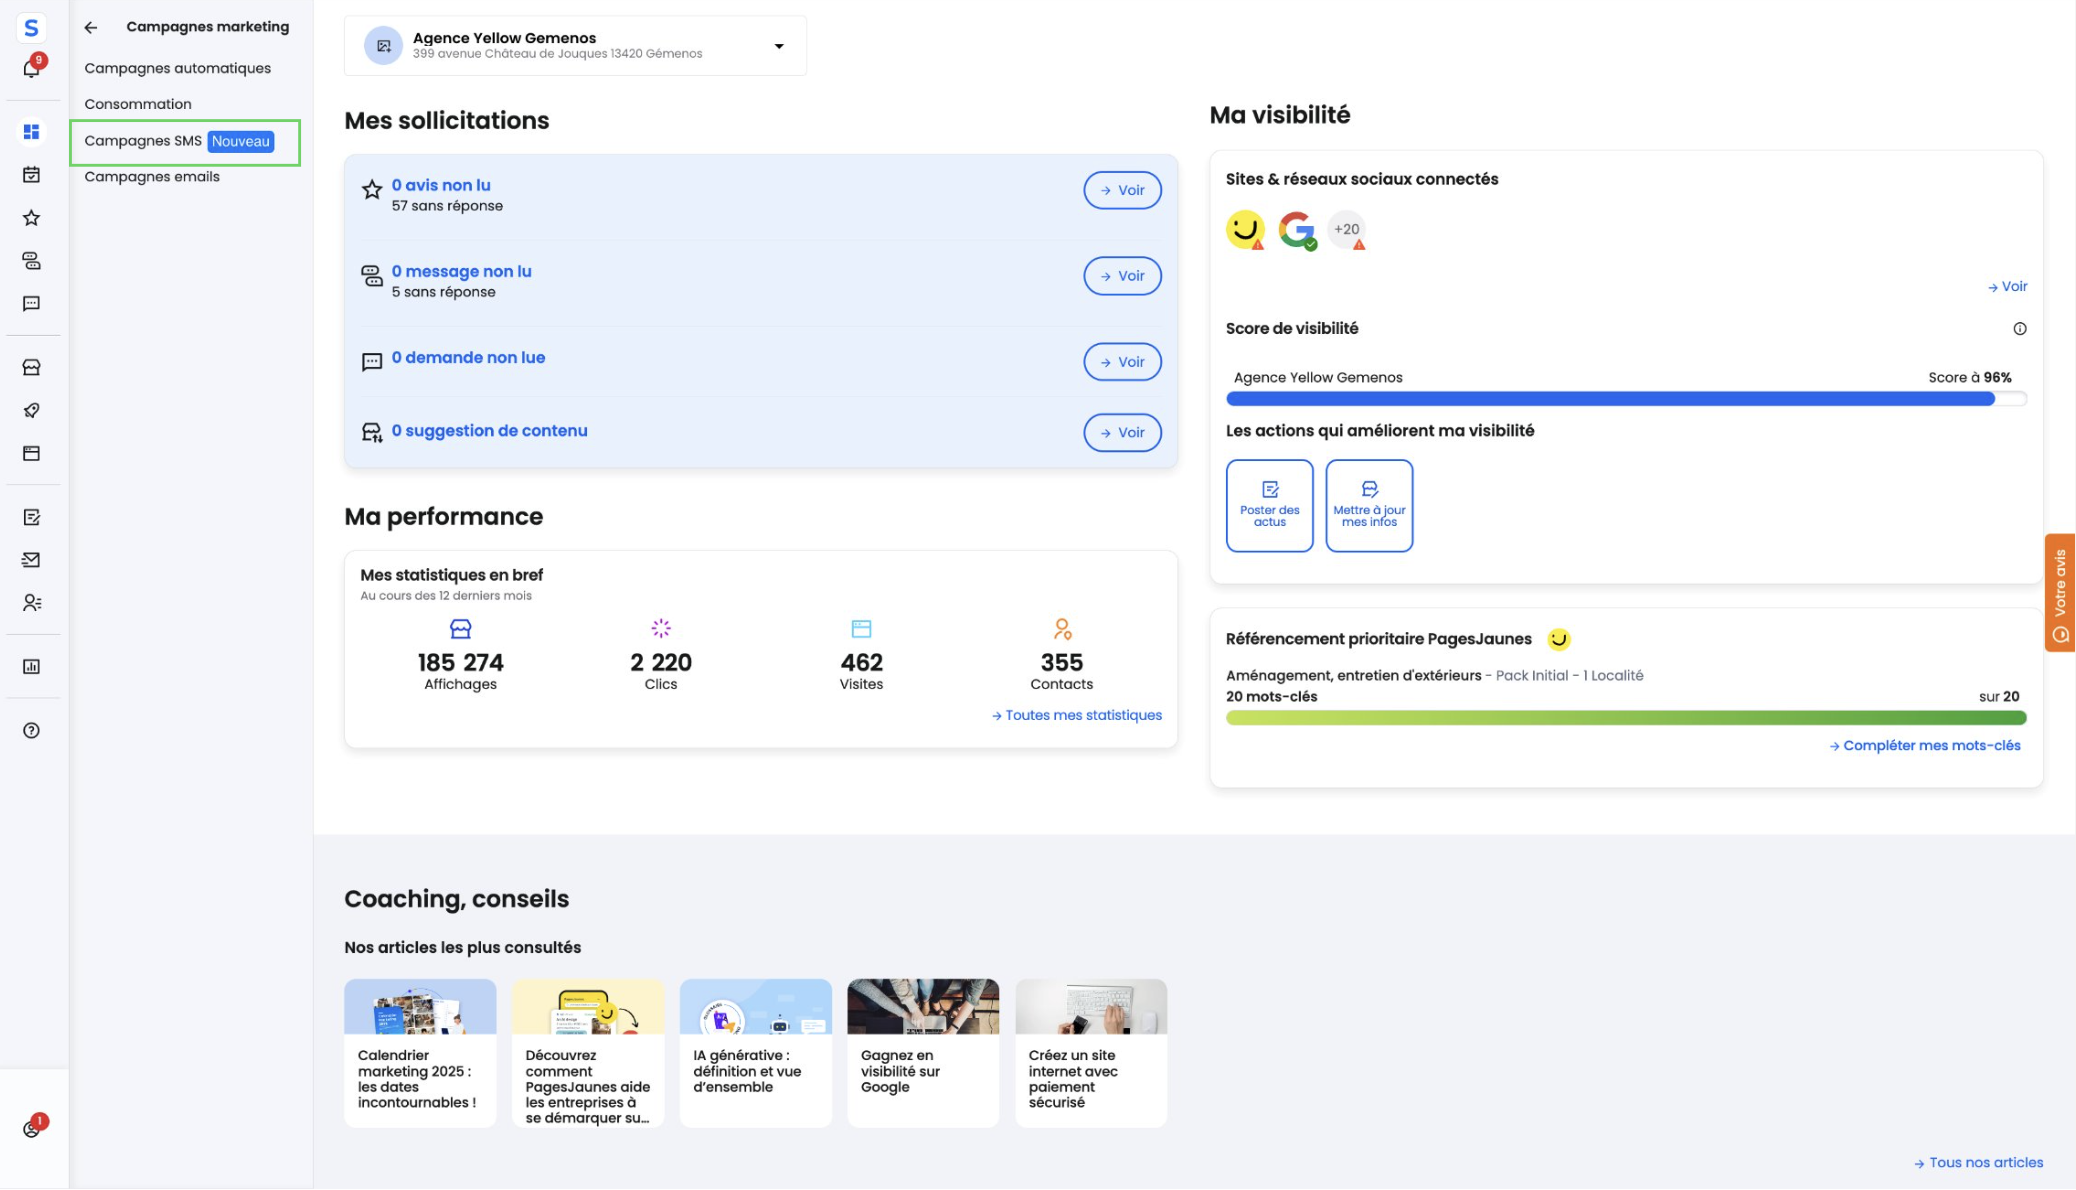2076x1190 pixels.
Task: Click the green mots-clés progress bar
Action: coord(1626,718)
